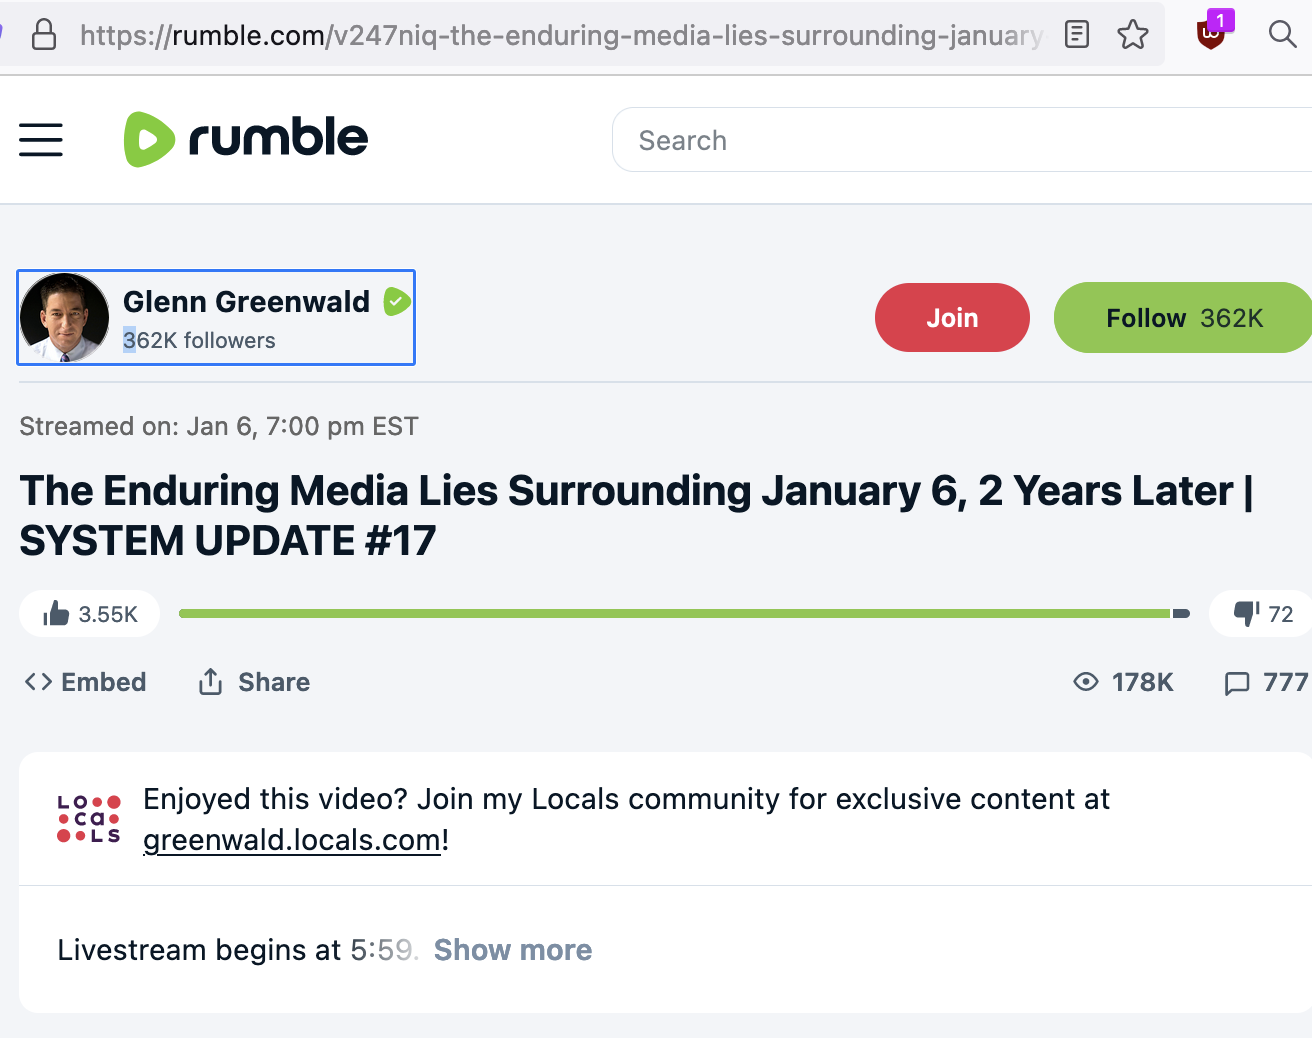
Task: Click the Rumble logo
Action: click(246, 139)
